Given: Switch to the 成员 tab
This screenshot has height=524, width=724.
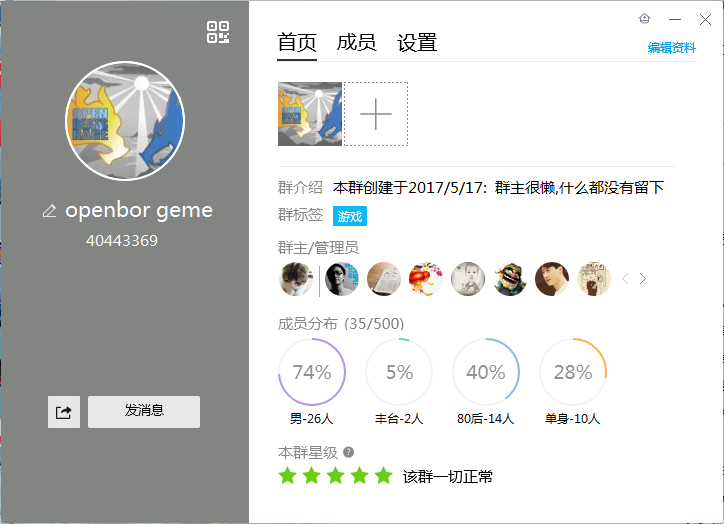Looking at the screenshot, I should 356,42.
